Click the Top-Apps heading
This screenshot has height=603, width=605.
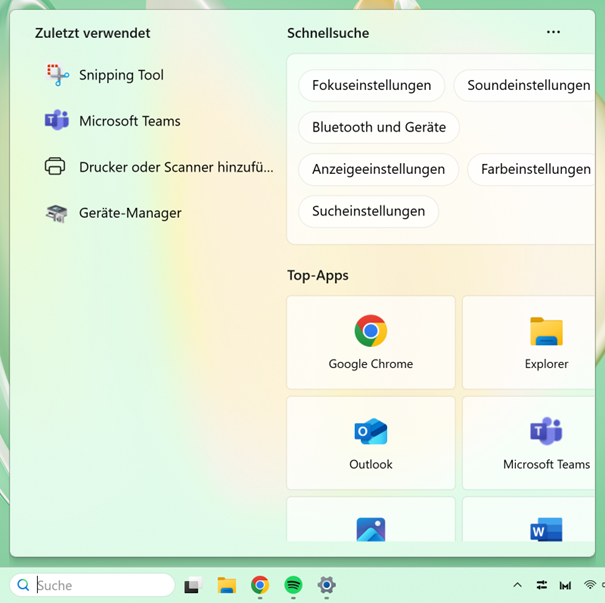(318, 275)
